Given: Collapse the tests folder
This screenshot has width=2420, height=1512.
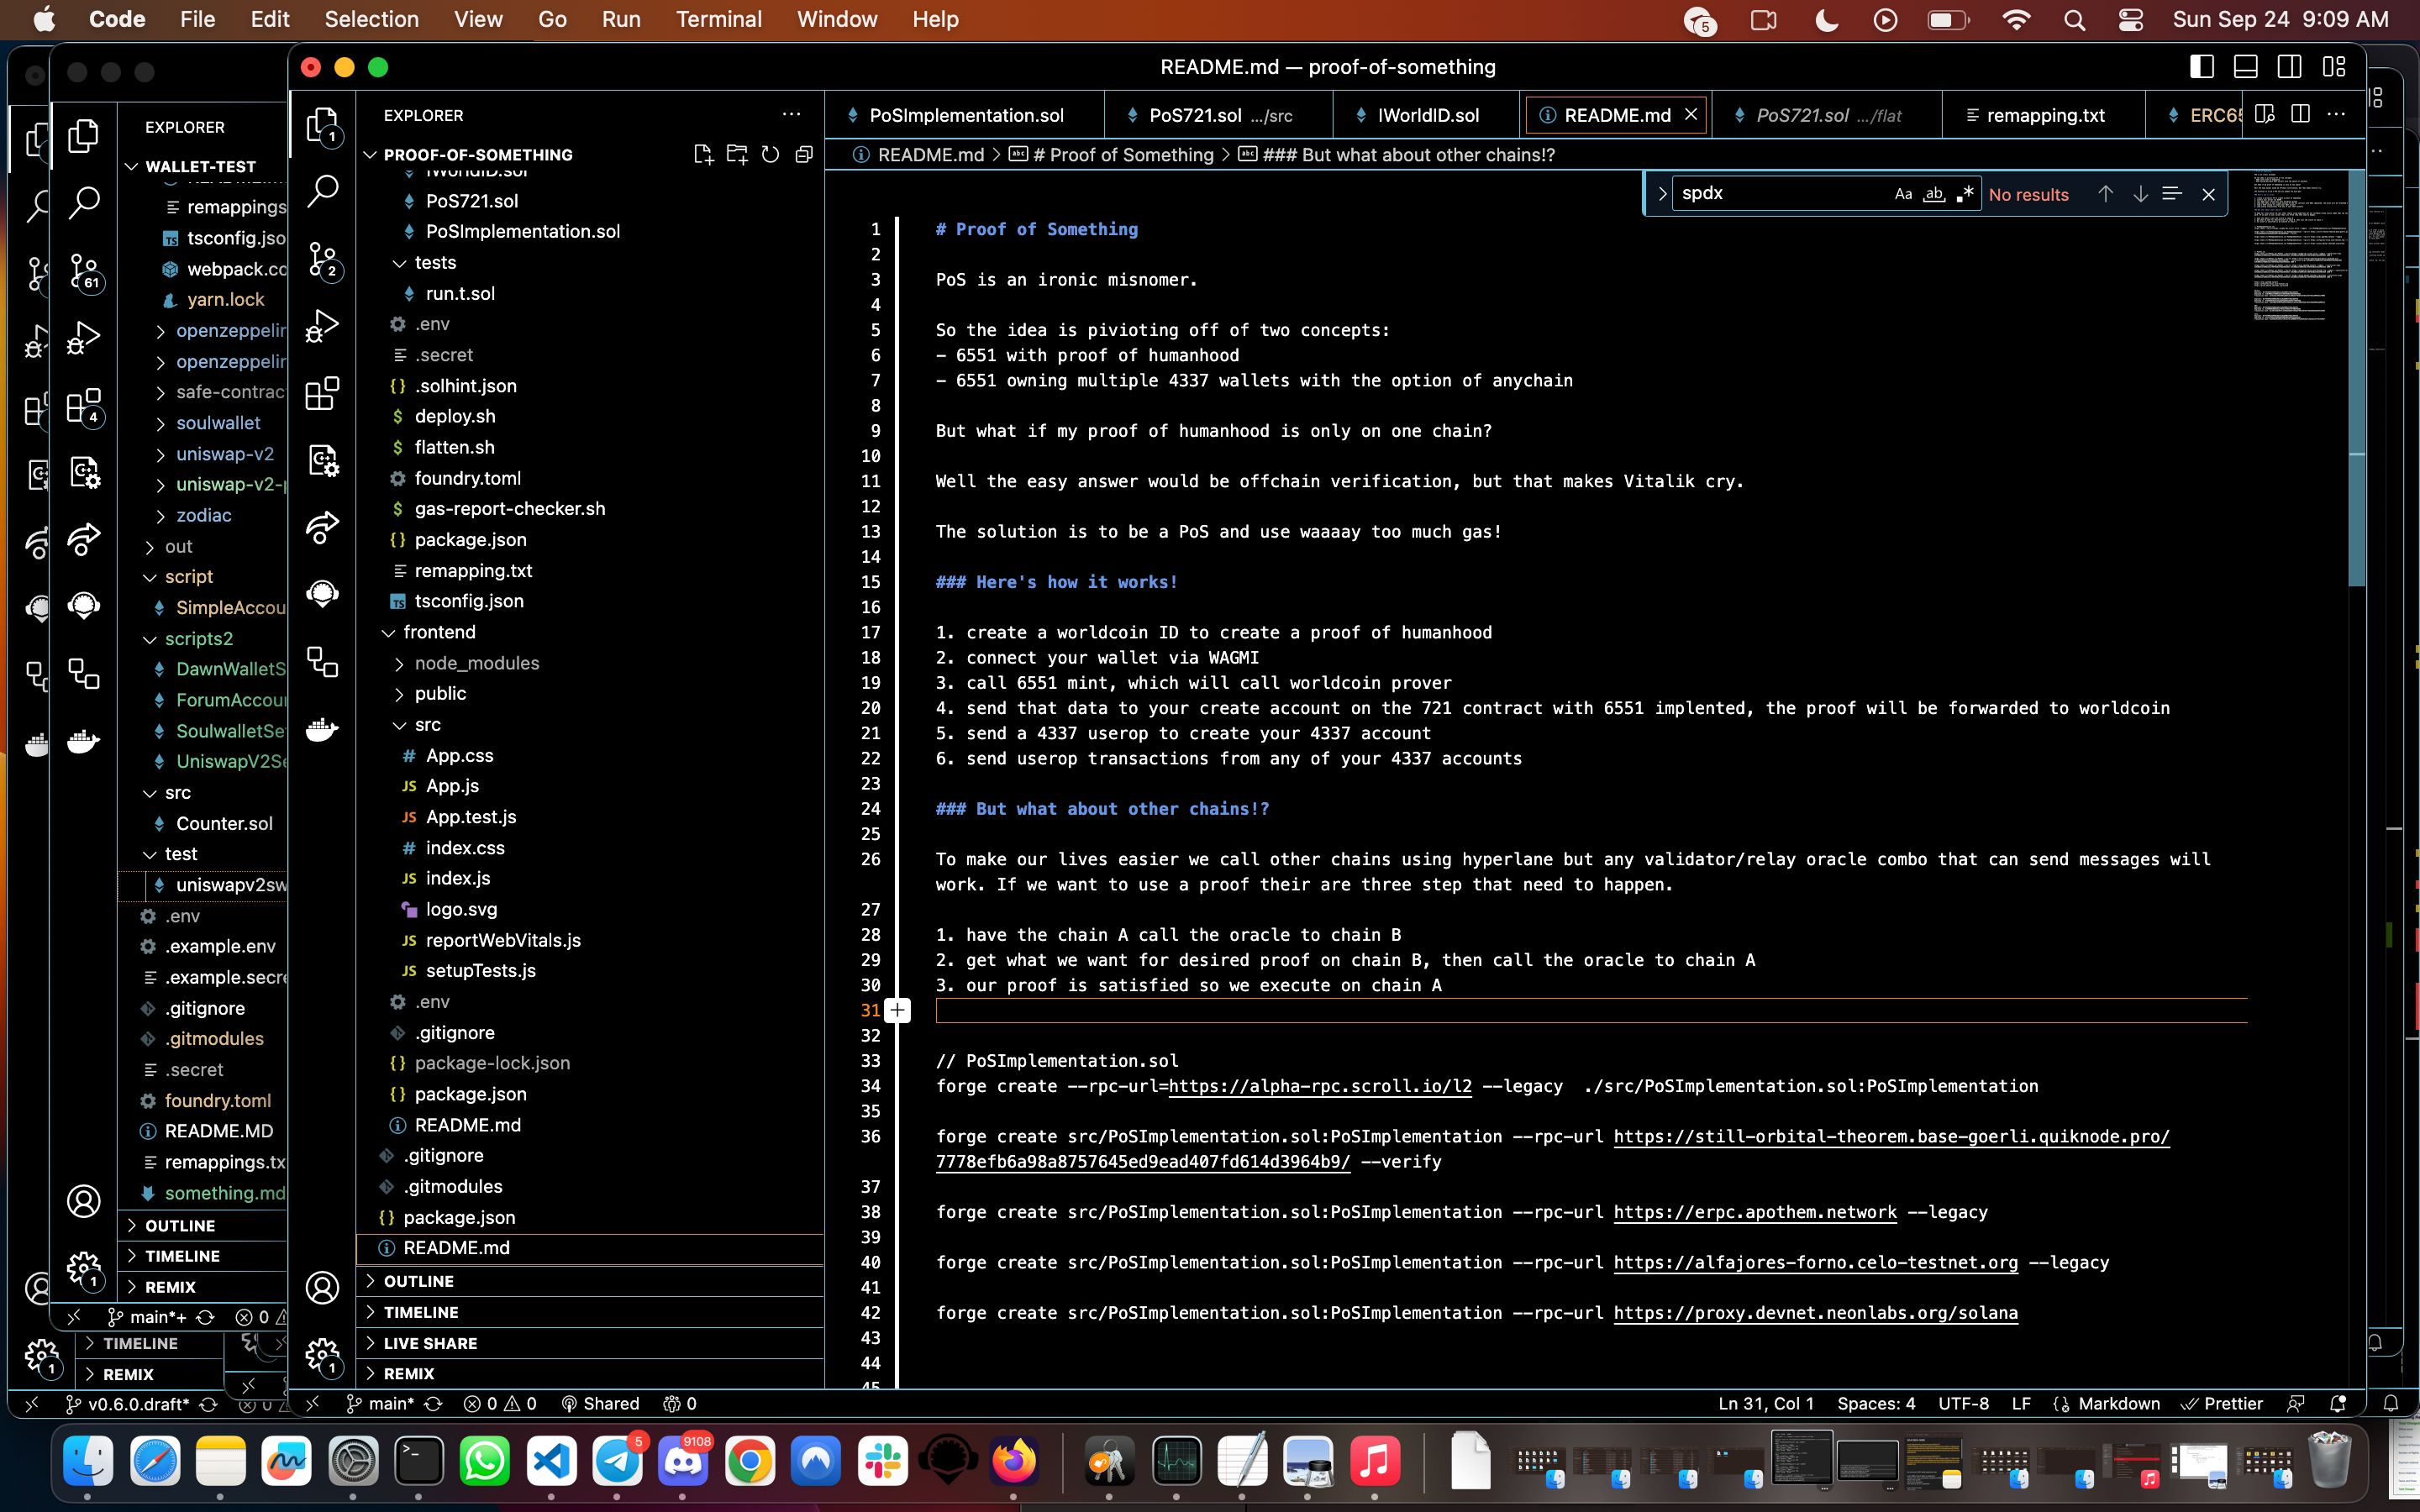Looking at the screenshot, I should click(400, 262).
